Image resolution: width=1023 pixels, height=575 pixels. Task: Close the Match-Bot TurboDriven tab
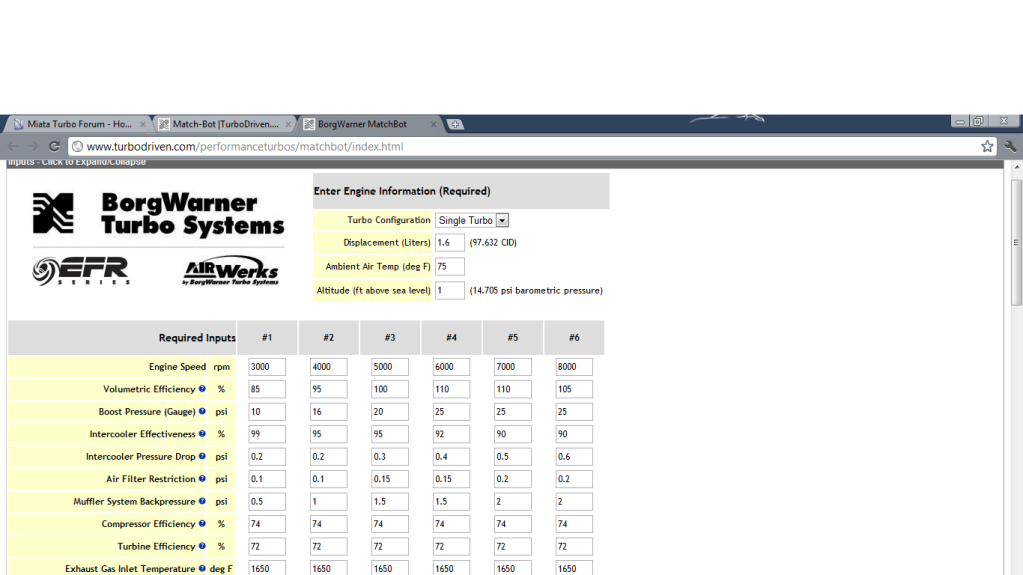coord(288,124)
